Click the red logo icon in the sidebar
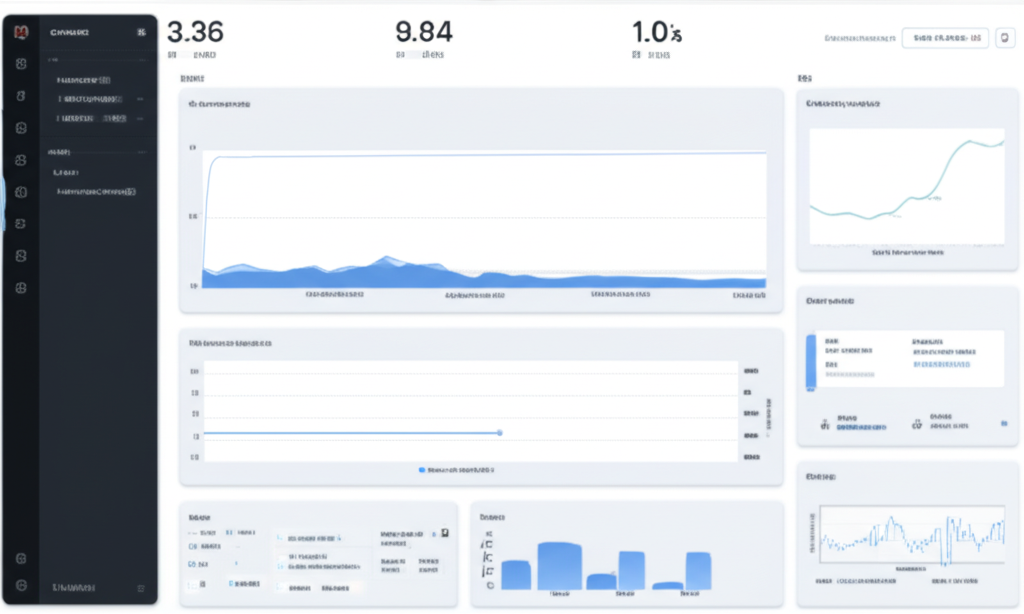1024x614 pixels. click(x=21, y=32)
